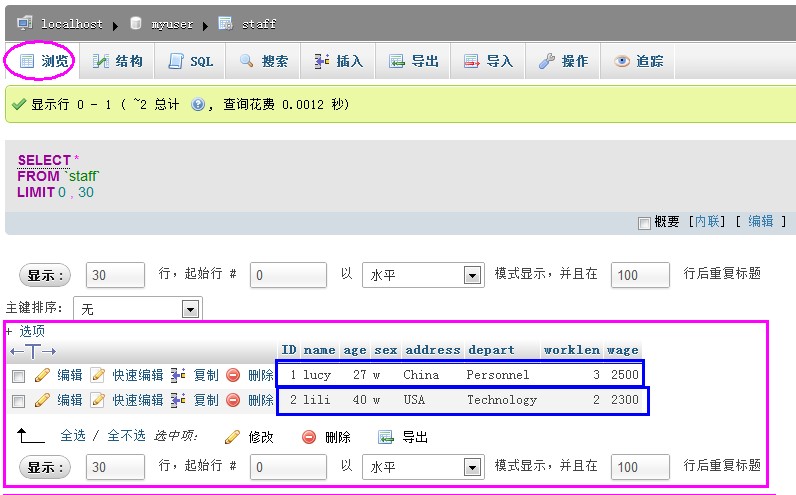
Task: Sort by the name column header
Action: (x=319, y=350)
